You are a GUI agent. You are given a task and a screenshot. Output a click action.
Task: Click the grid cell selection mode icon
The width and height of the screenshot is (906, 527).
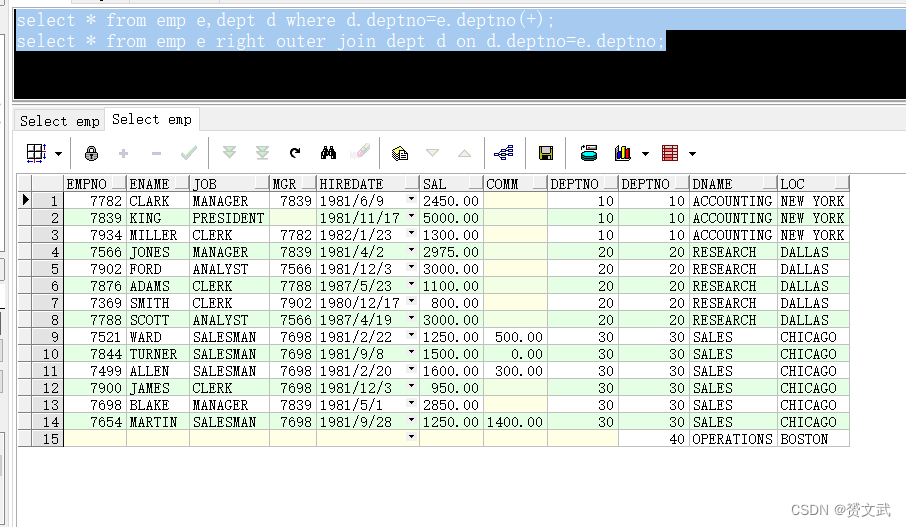click(36, 153)
